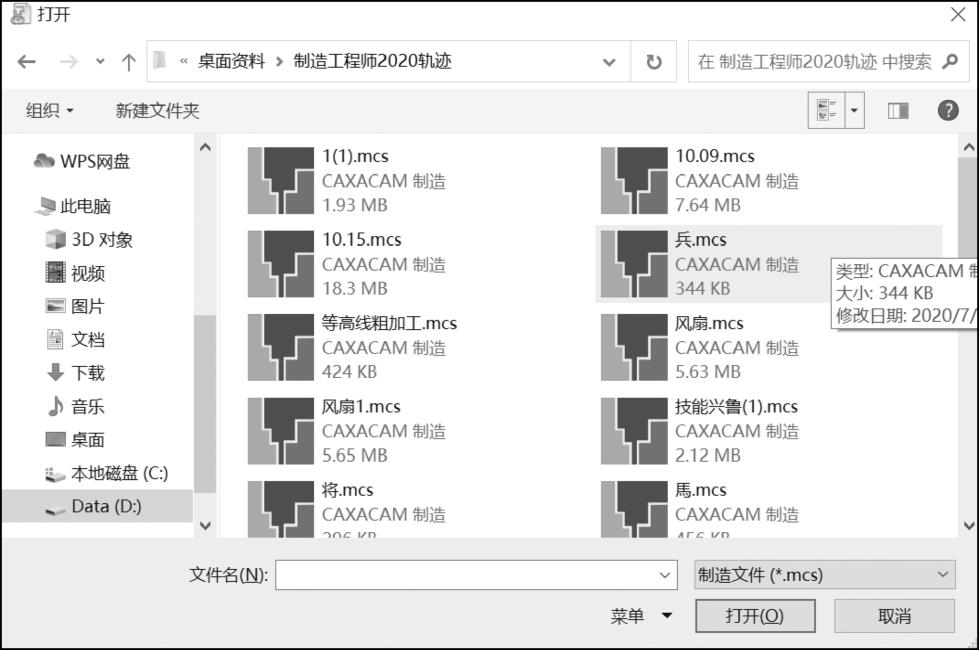Refresh the folder contents
The width and height of the screenshot is (980, 651).
pos(654,62)
